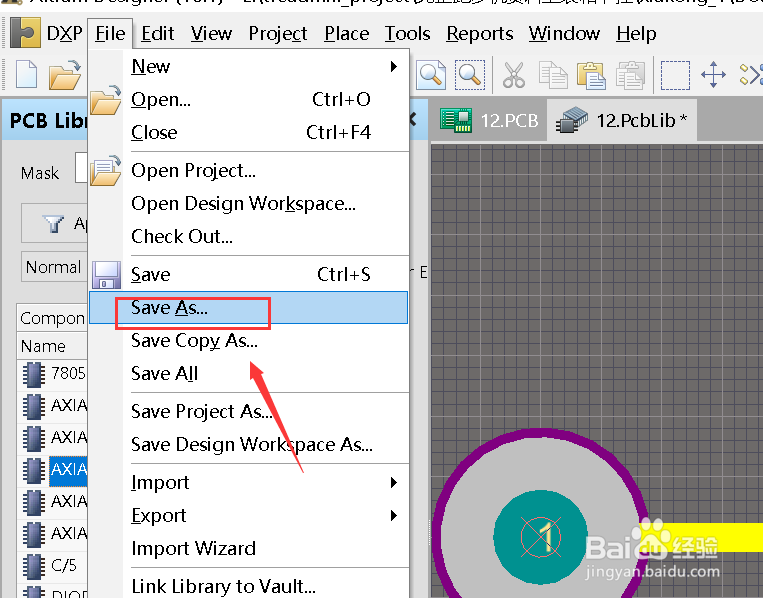Open the Place menu

pos(346,34)
